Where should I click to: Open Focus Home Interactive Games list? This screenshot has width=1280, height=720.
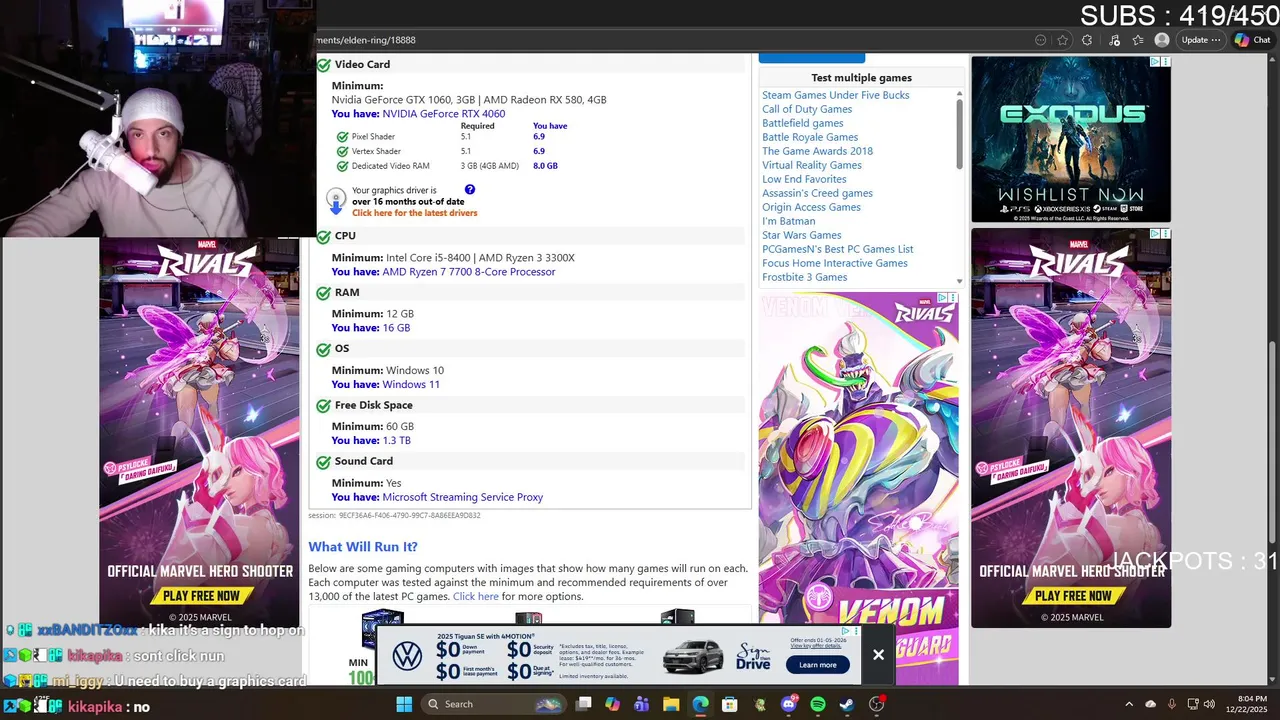pos(835,263)
